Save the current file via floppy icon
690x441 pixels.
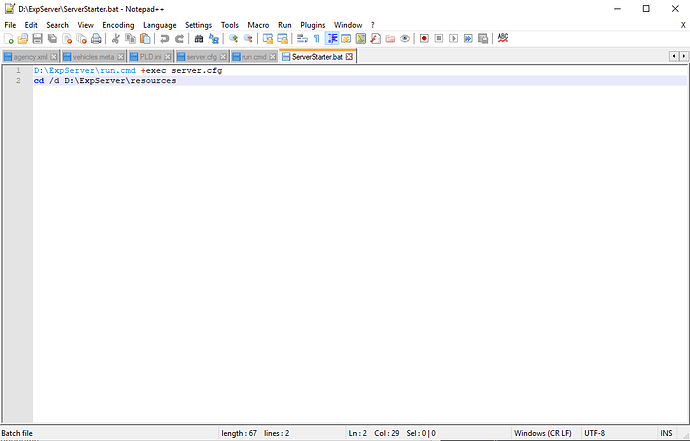37,39
